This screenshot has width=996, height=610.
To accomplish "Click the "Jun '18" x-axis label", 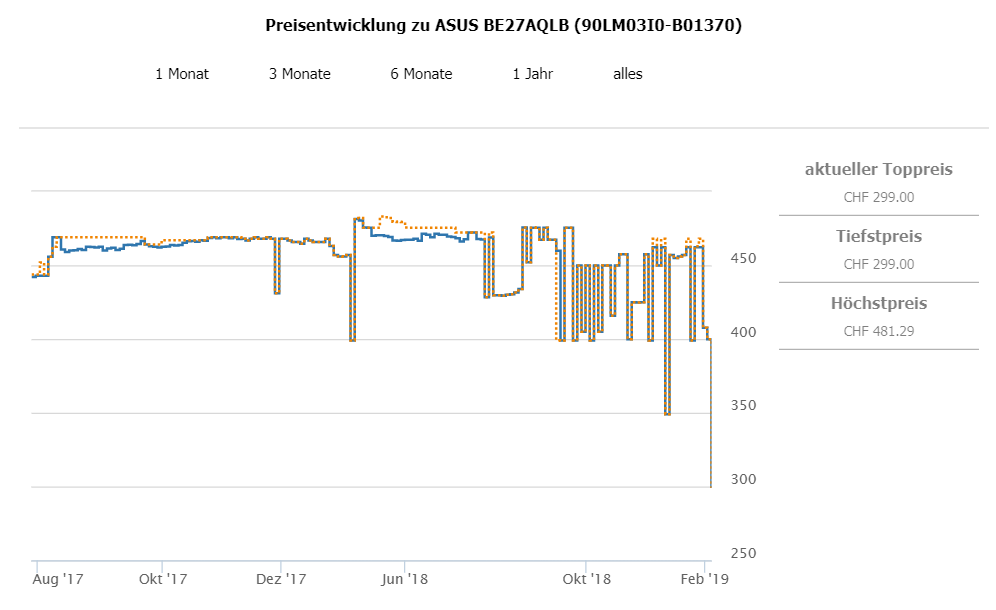I will pos(405,579).
